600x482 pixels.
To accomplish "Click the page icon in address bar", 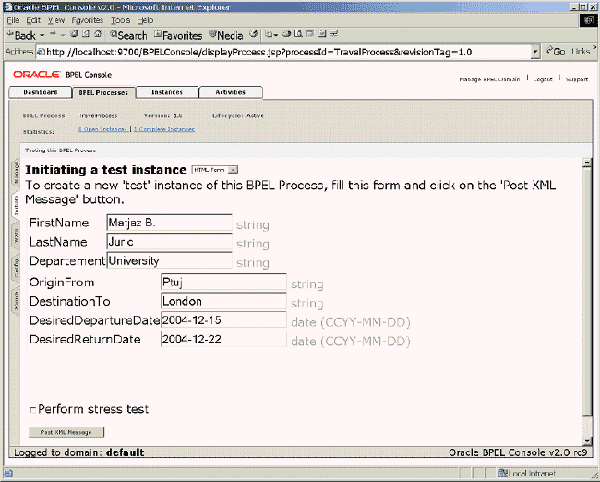I will (41, 52).
